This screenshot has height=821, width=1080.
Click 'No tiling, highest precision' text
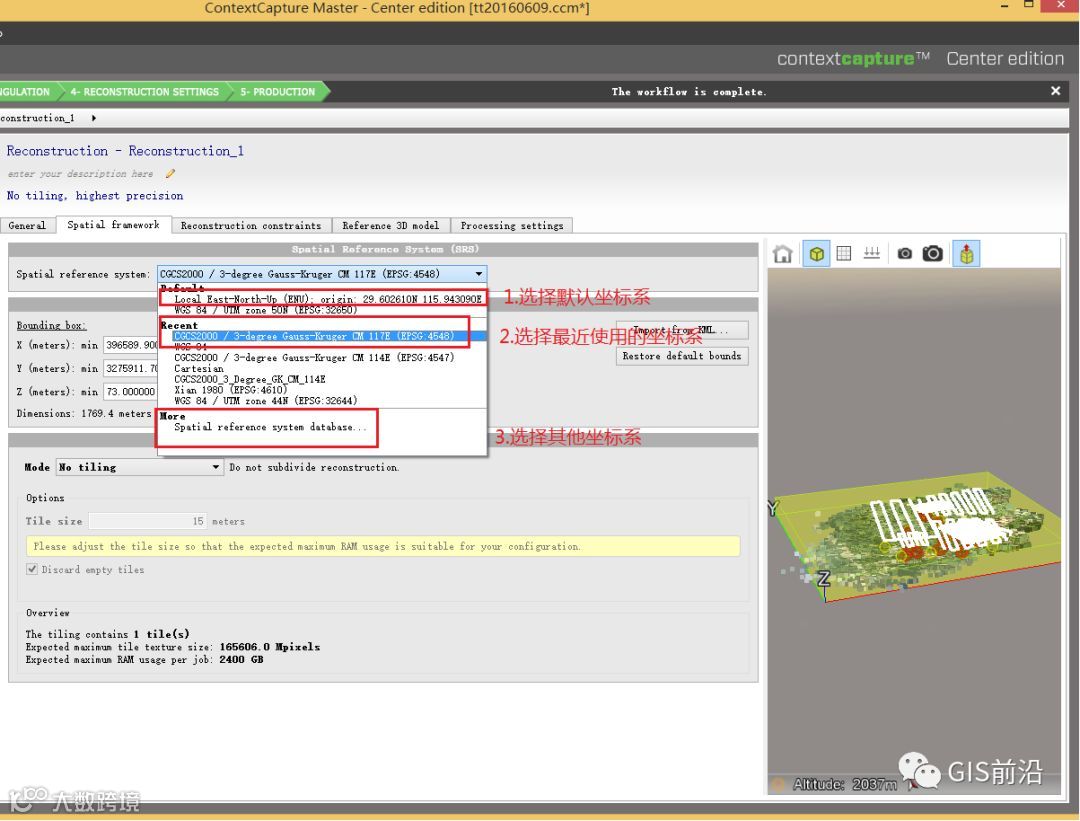point(95,196)
